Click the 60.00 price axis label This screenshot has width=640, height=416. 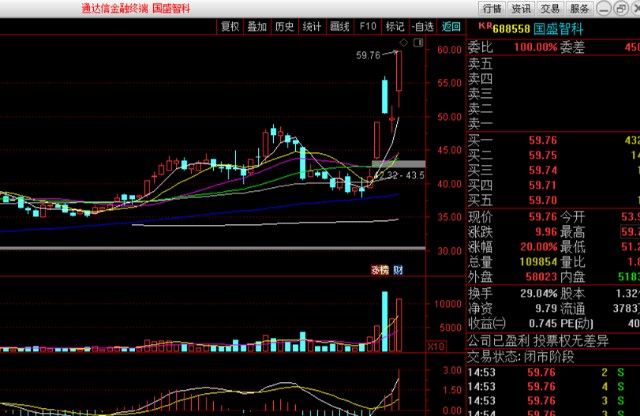[x=449, y=50]
